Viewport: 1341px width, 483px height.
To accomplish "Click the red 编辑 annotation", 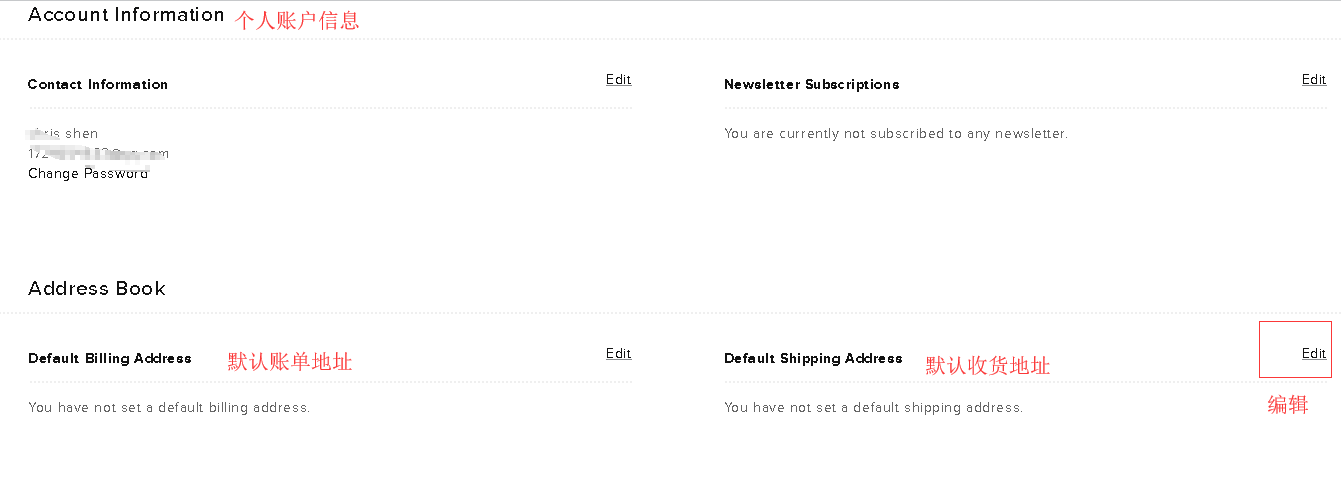I will click(x=1288, y=405).
